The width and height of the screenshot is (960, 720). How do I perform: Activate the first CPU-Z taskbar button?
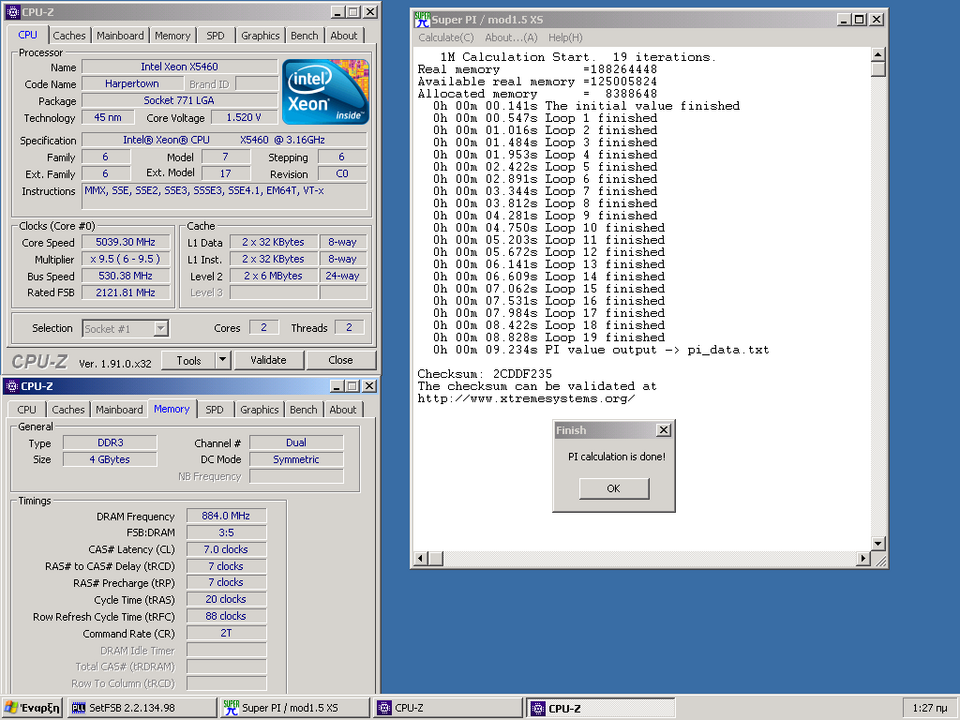[x=448, y=708]
